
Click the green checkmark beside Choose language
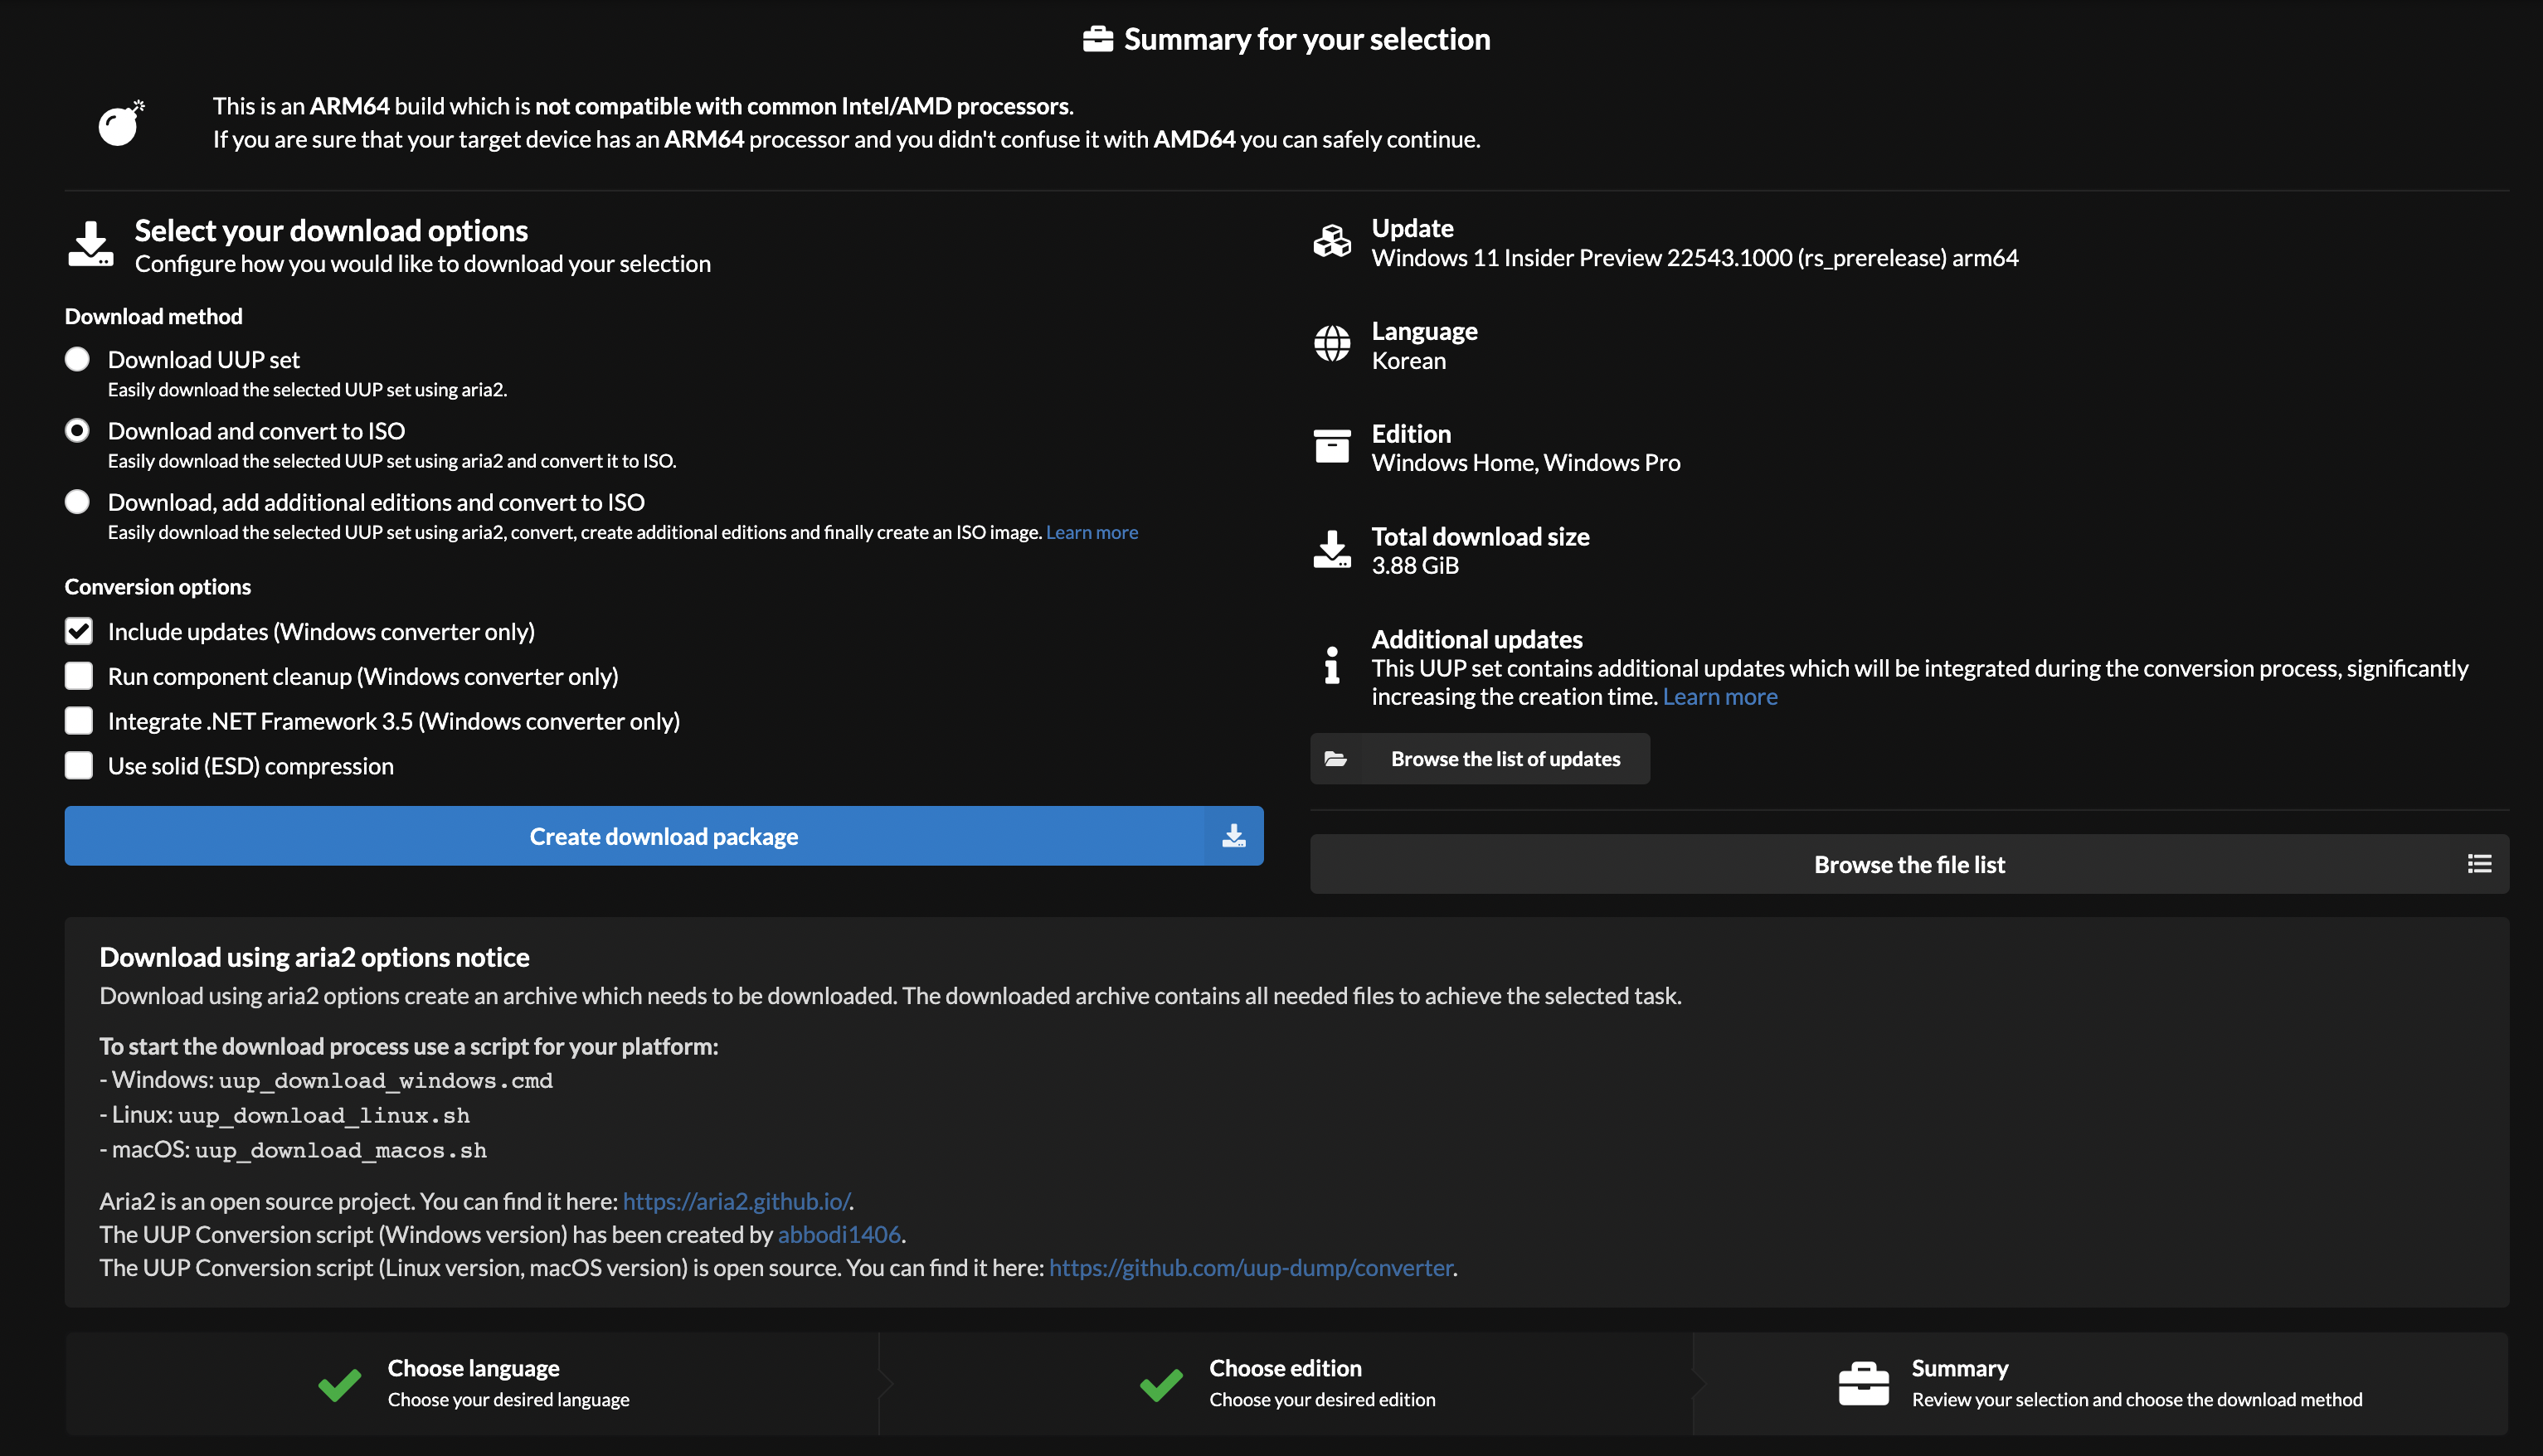click(339, 1385)
